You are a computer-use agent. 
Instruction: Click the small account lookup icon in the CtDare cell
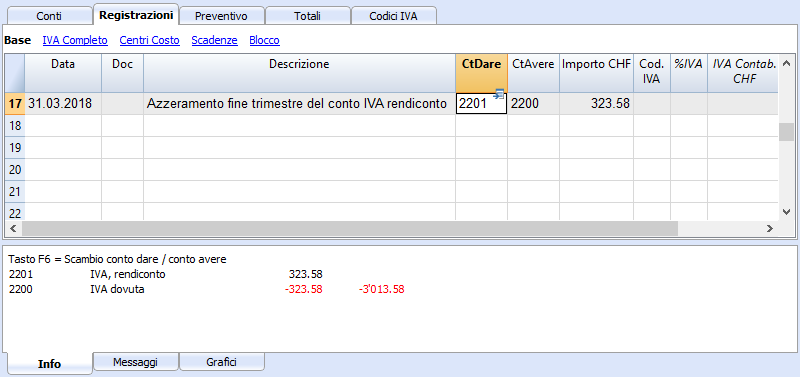point(499,93)
